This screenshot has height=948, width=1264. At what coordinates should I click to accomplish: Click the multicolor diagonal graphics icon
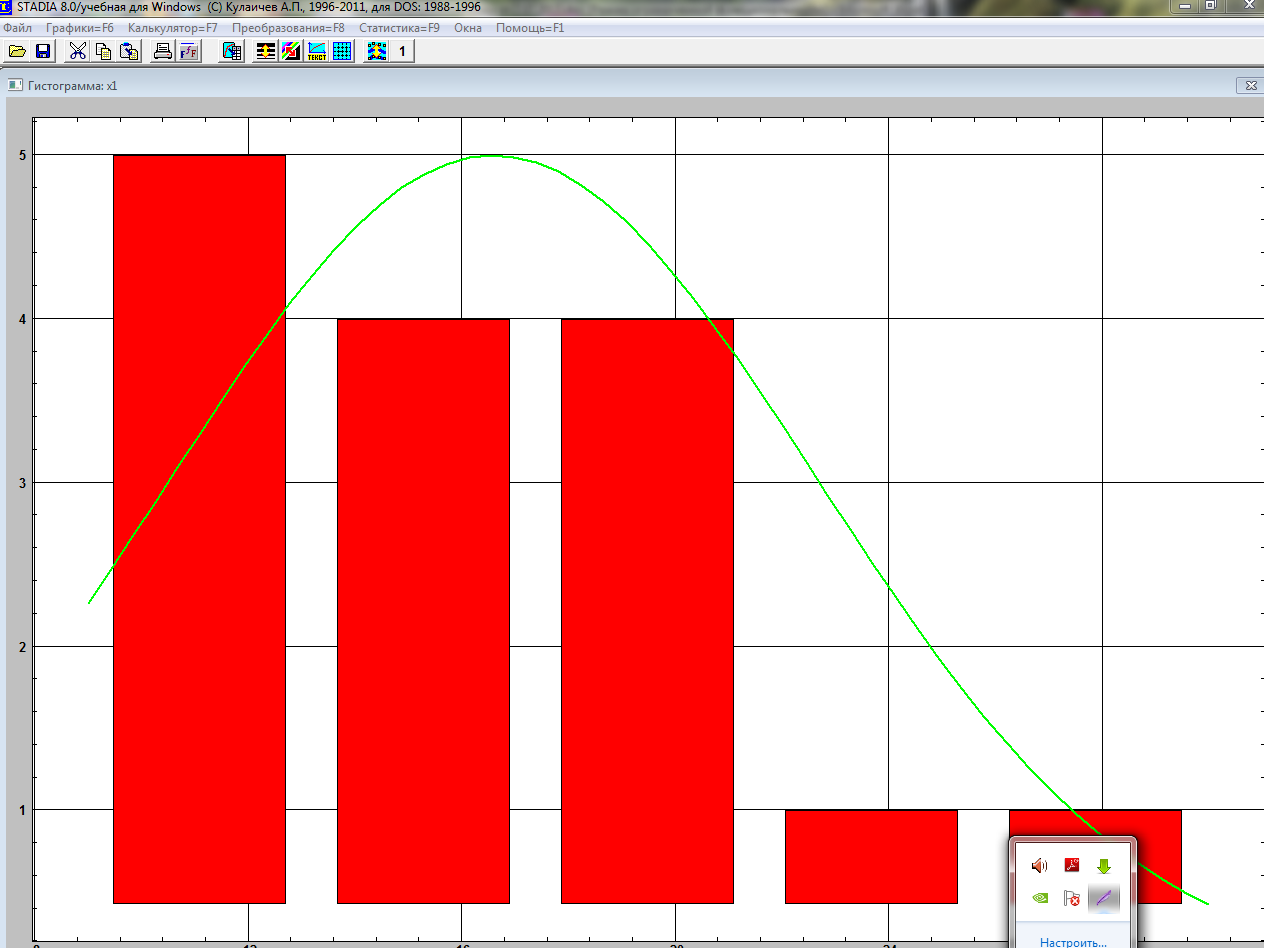(x=291, y=51)
